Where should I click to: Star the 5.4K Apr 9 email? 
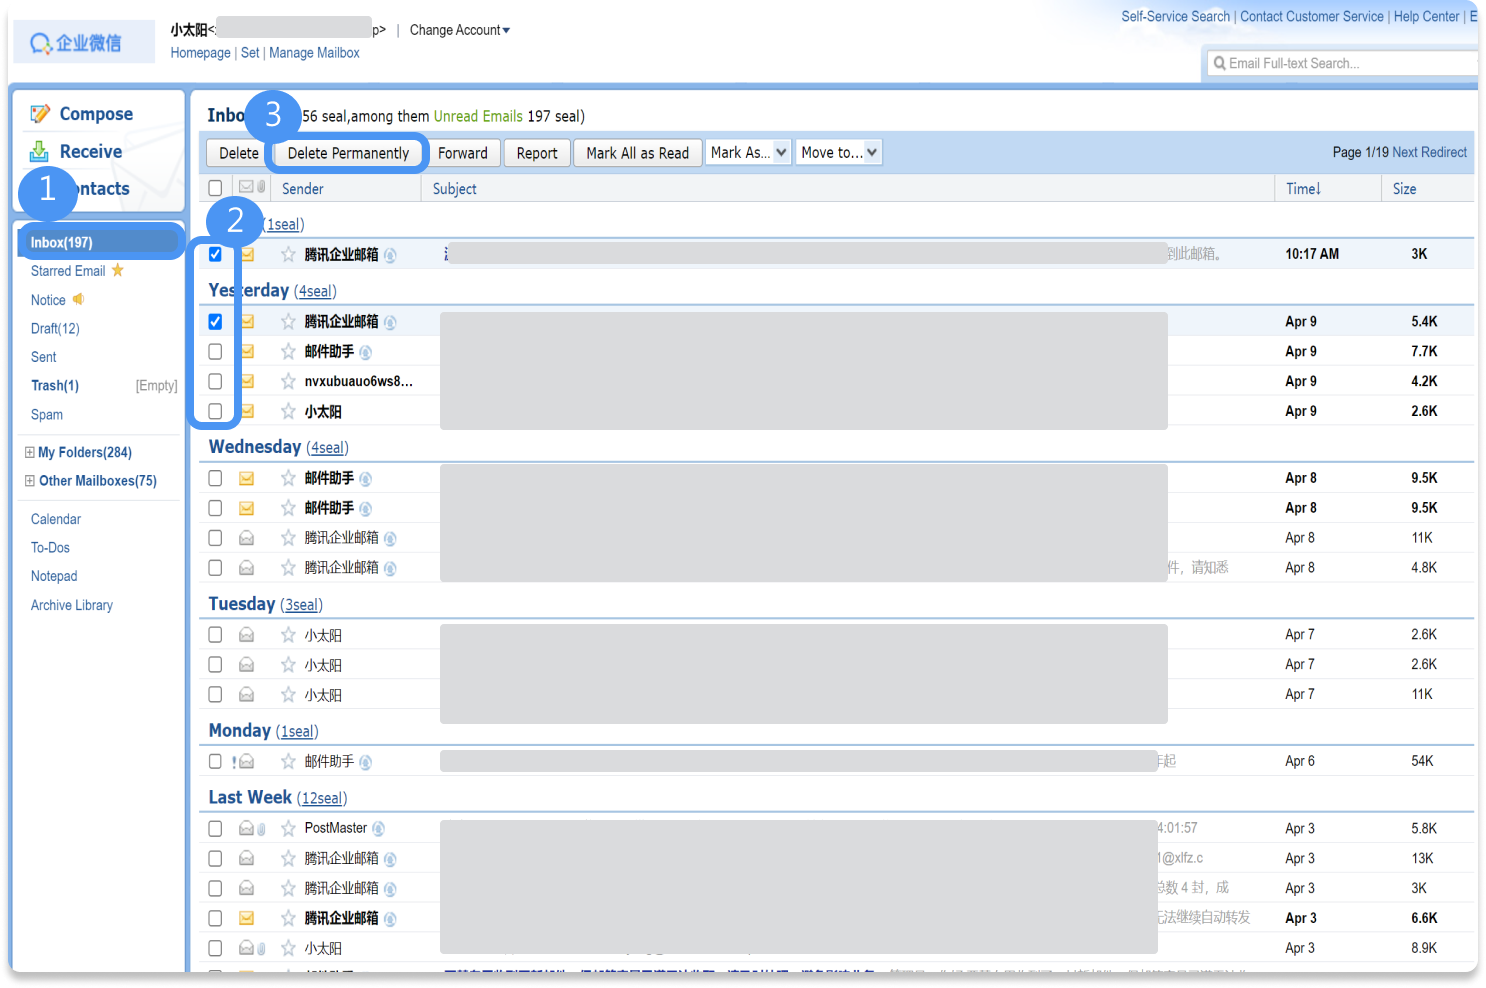pyautogui.click(x=288, y=321)
